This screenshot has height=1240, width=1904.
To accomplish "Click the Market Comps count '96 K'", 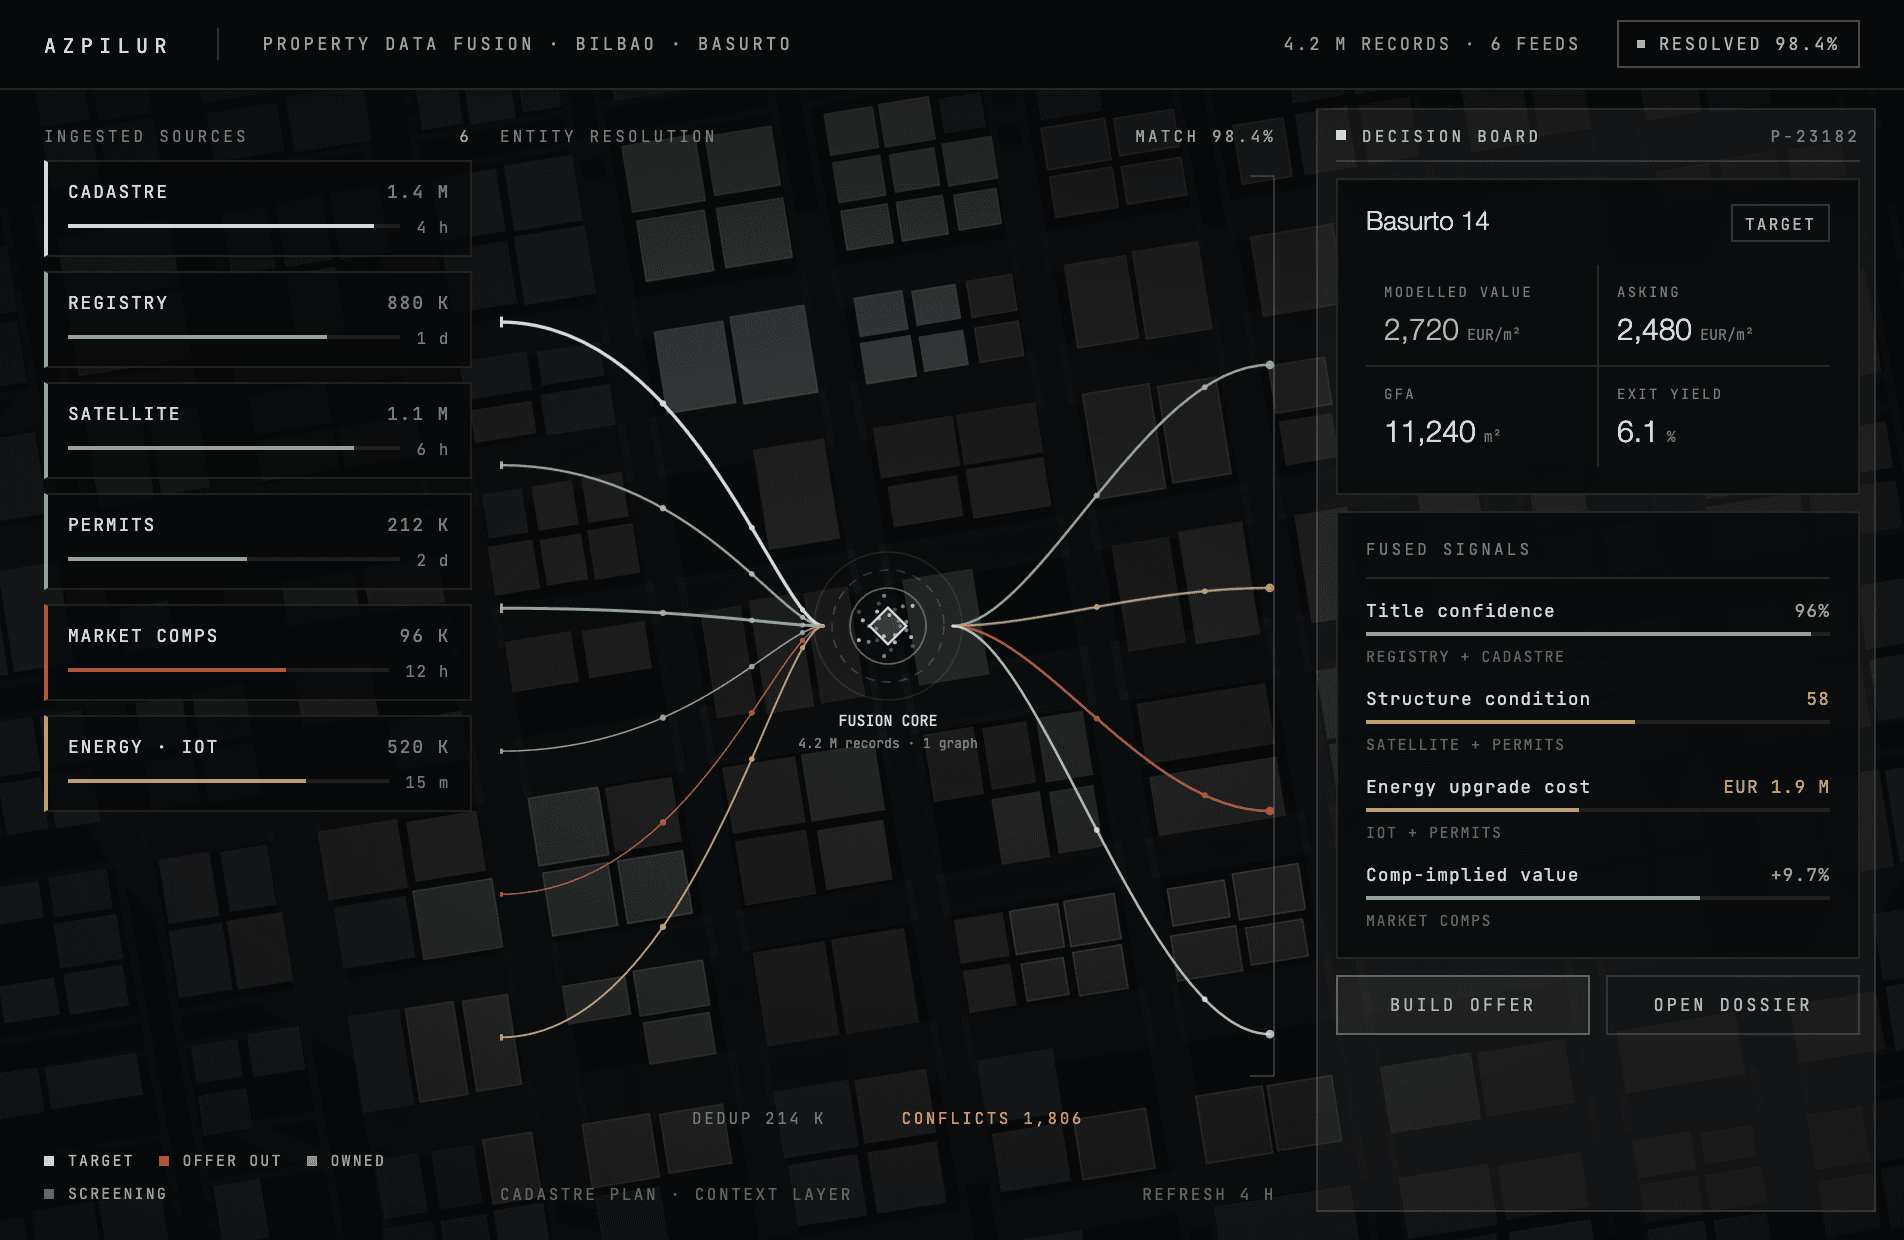I will click(424, 636).
